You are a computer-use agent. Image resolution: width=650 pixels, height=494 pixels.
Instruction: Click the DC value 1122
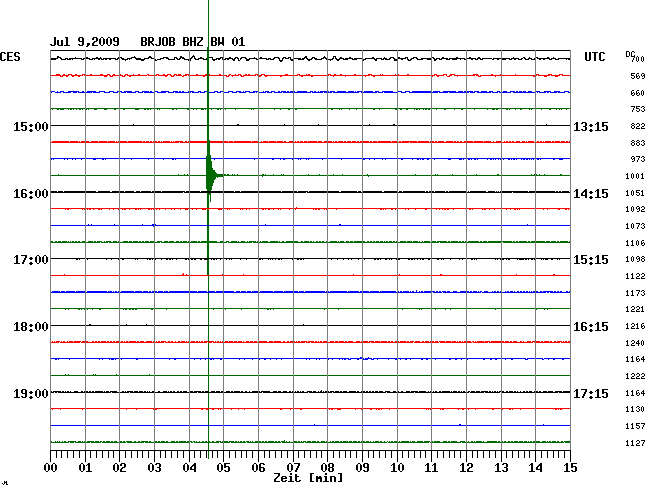635,276
